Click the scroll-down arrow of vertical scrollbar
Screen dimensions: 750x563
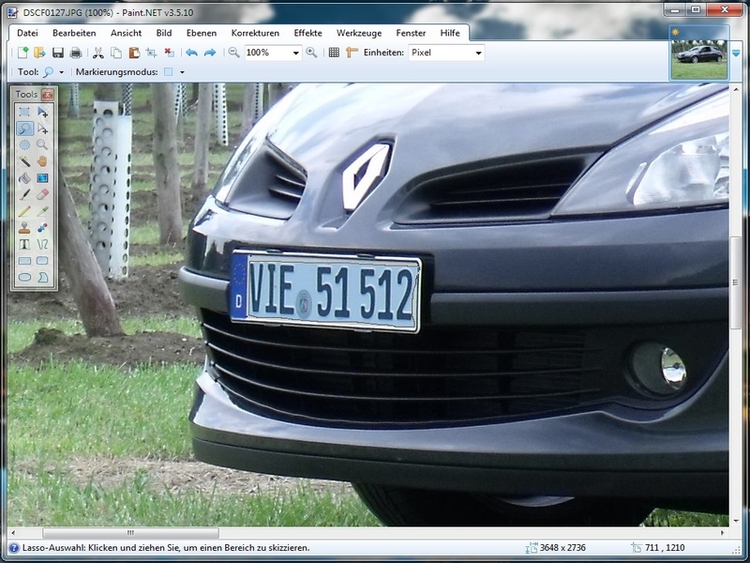(x=736, y=521)
